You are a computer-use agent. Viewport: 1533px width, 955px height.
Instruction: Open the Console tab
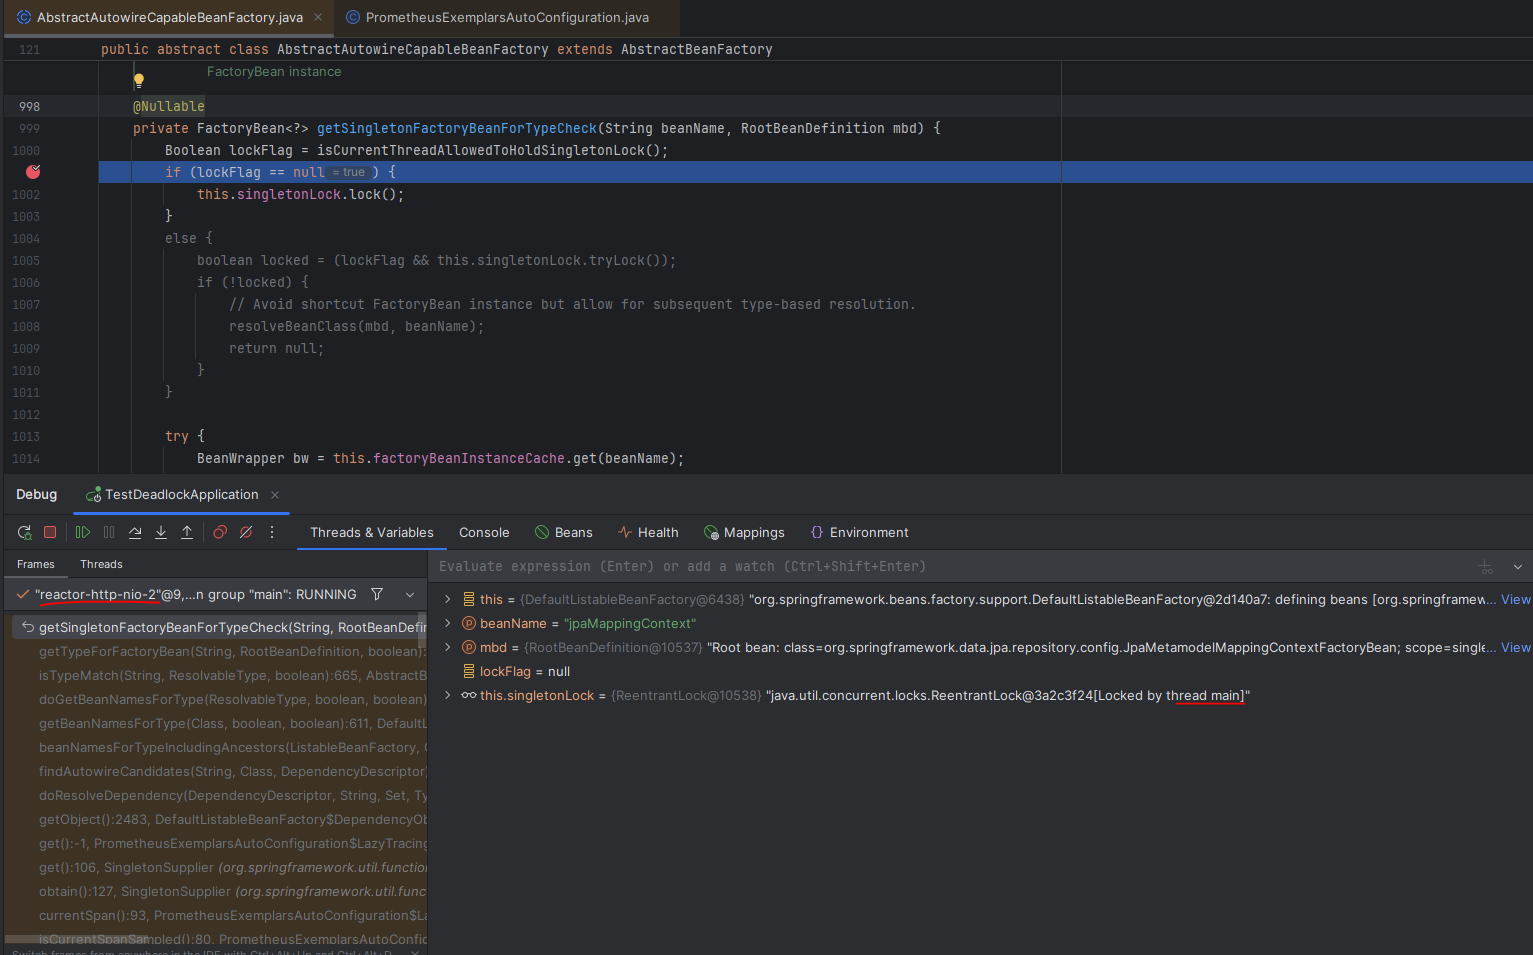tap(484, 533)
